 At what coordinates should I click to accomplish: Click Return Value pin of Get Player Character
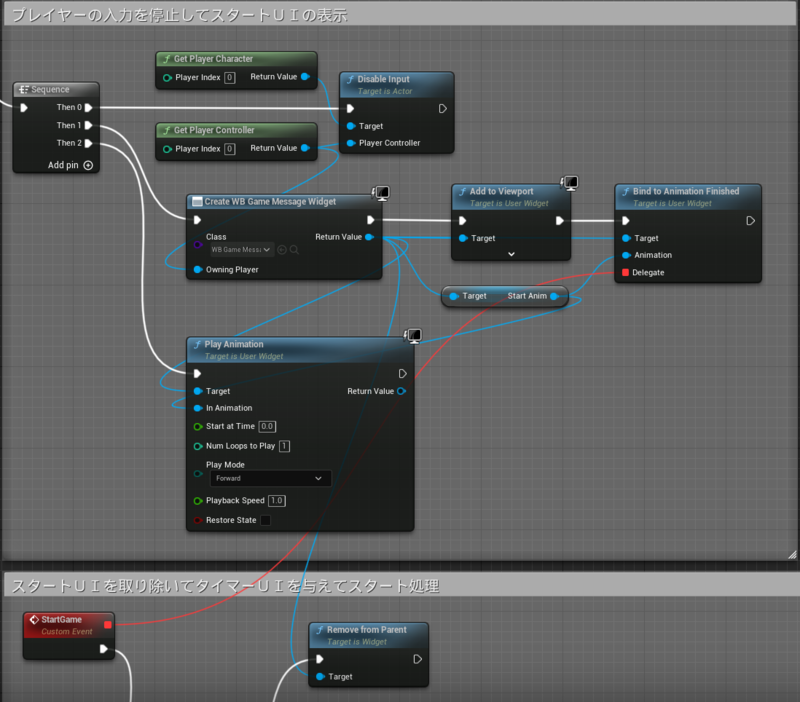(x=305, y=77)
